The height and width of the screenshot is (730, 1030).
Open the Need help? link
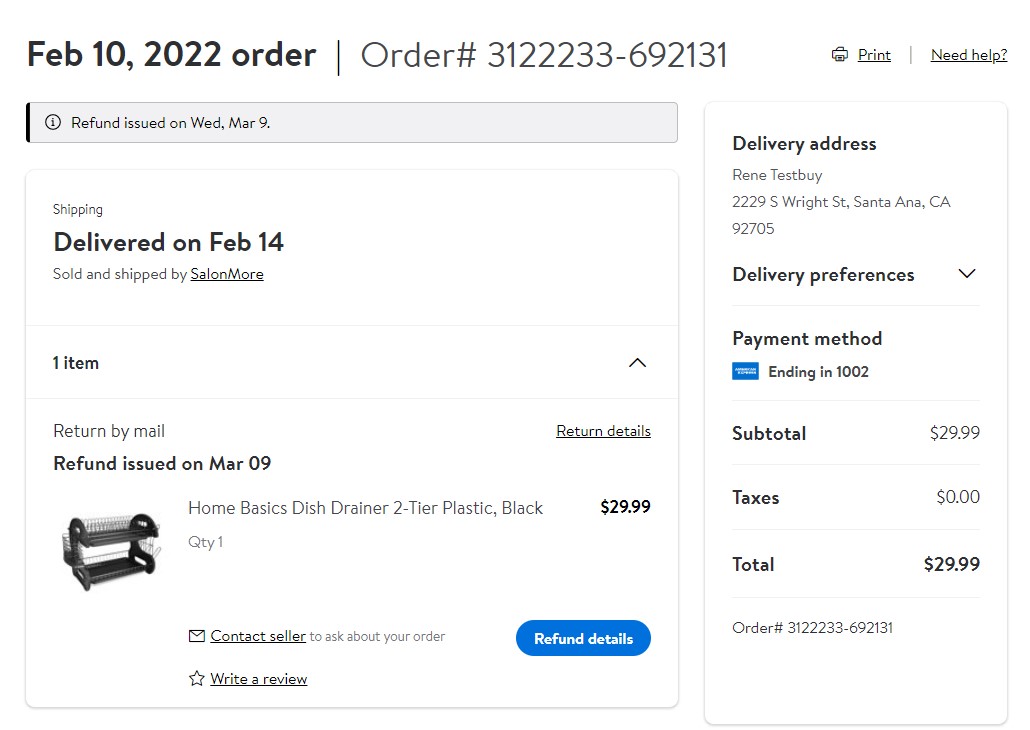969,55
